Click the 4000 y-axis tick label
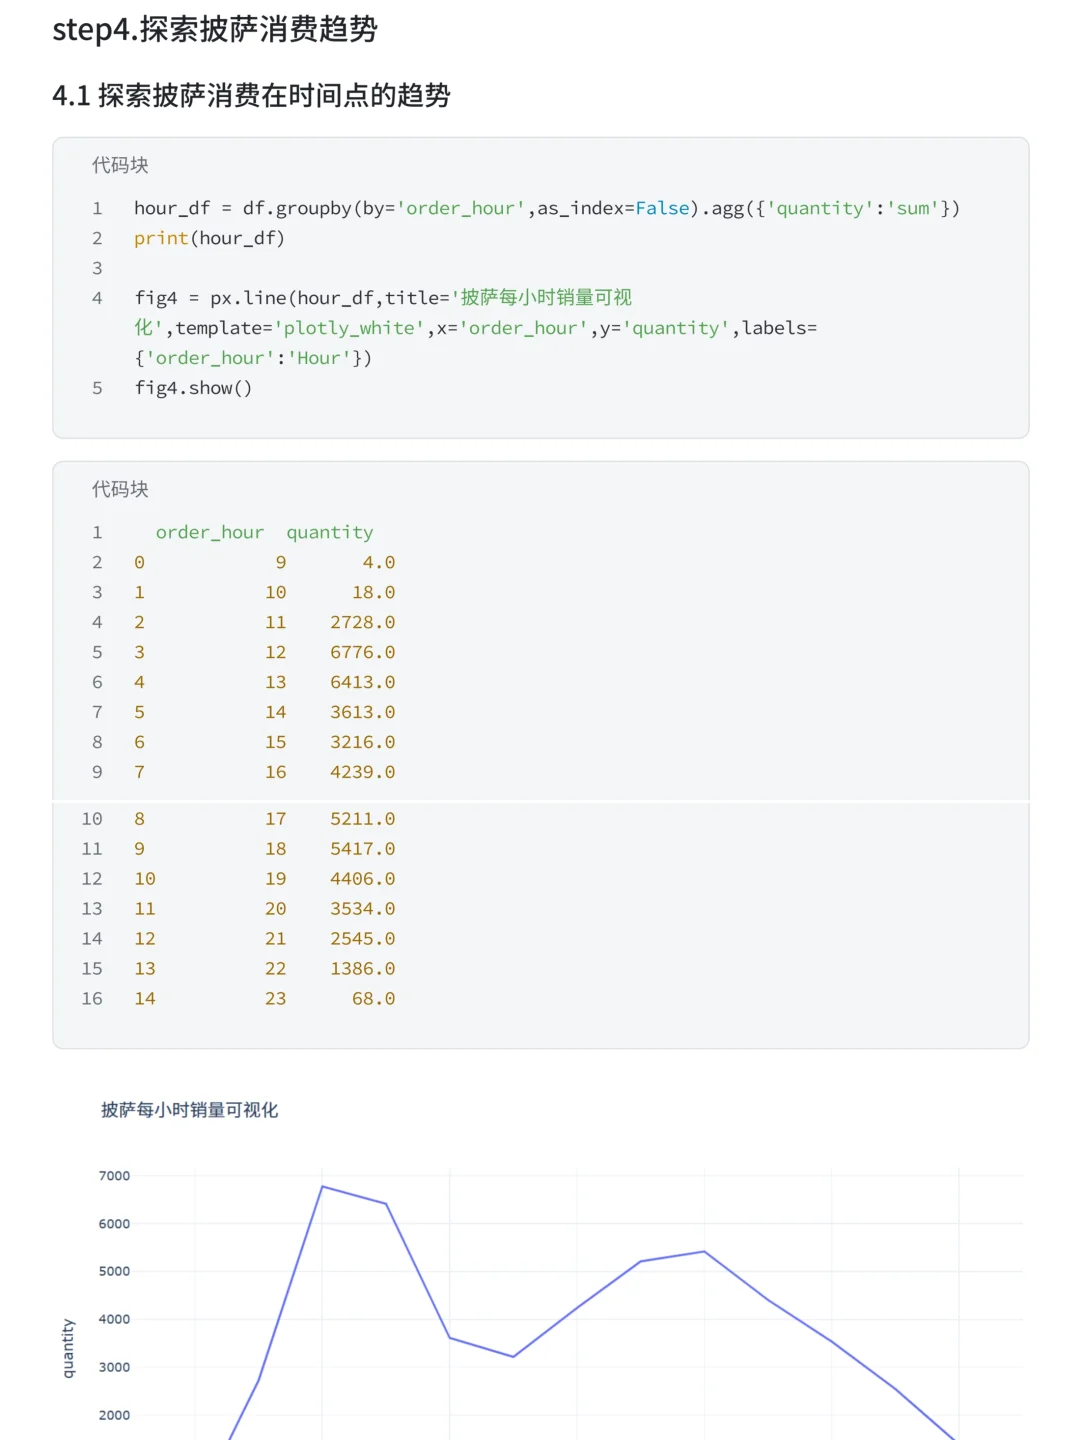Screen dimensions: 1080x1440 (114, 1320)
